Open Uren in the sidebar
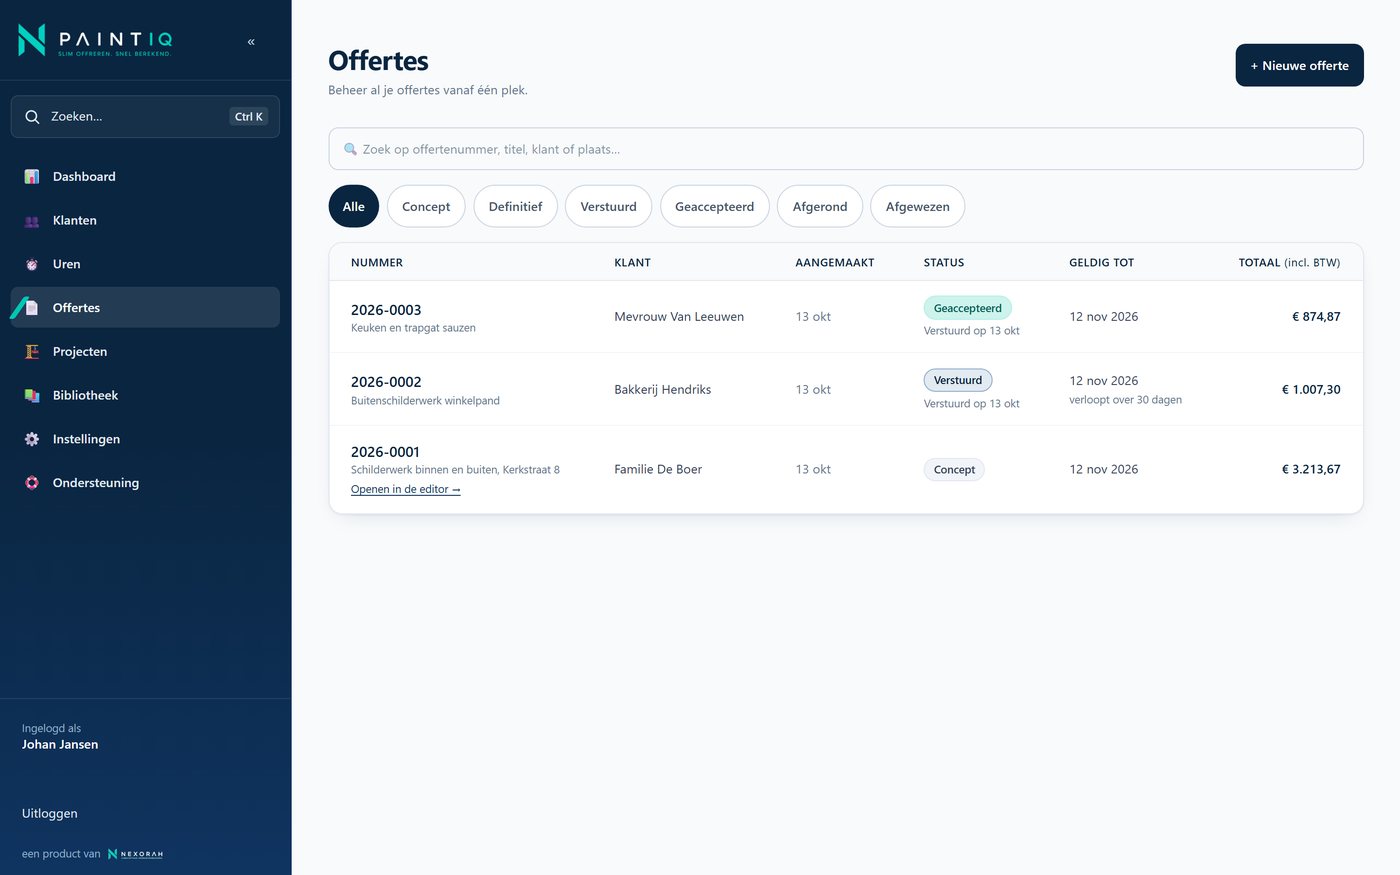This screenshot has width=1400, height=875. (x=145, y=265)
